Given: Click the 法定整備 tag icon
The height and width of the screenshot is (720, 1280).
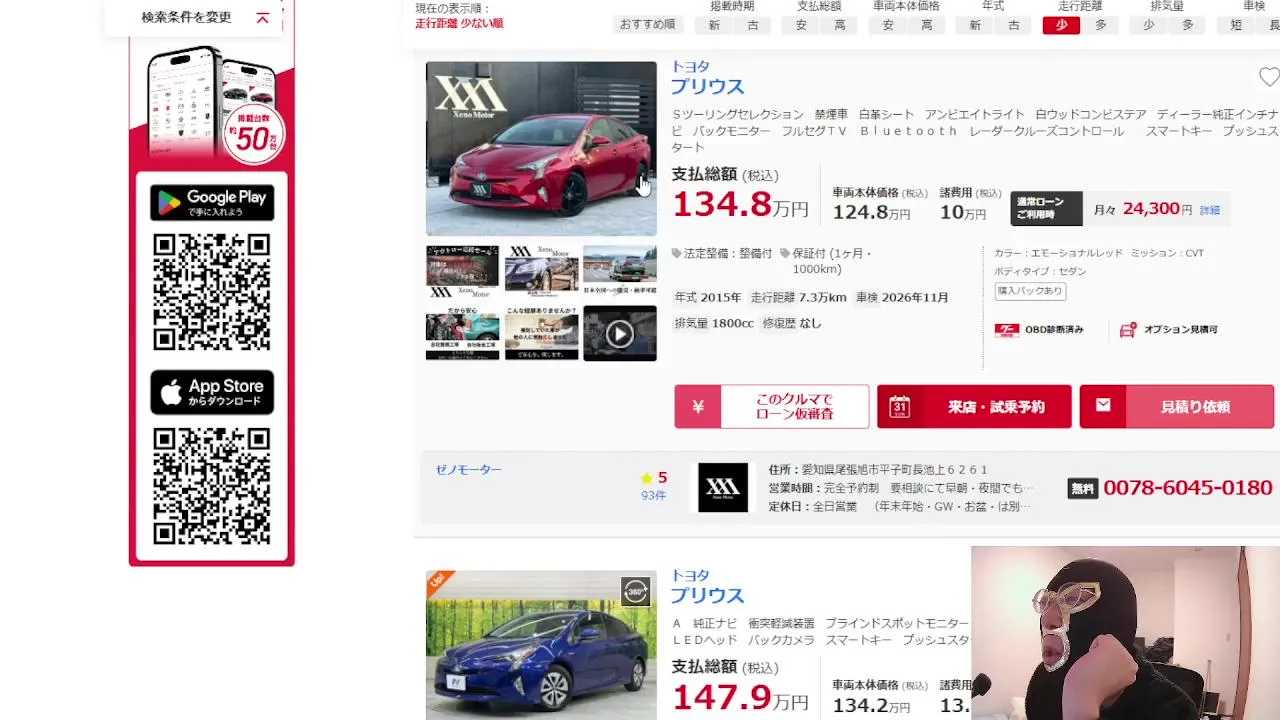Looking at the screenshot, I should (x=677, y=254).
